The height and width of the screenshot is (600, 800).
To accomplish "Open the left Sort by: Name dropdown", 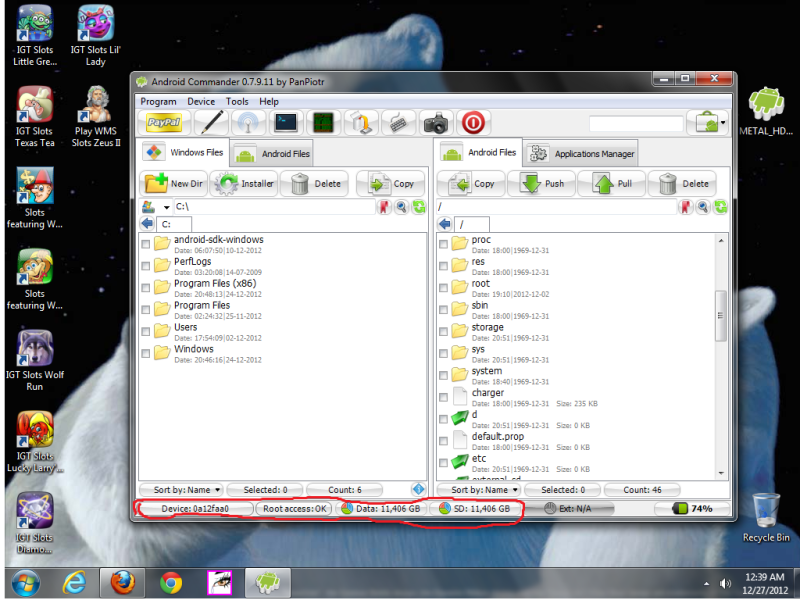I will click(x=181, y=490).
